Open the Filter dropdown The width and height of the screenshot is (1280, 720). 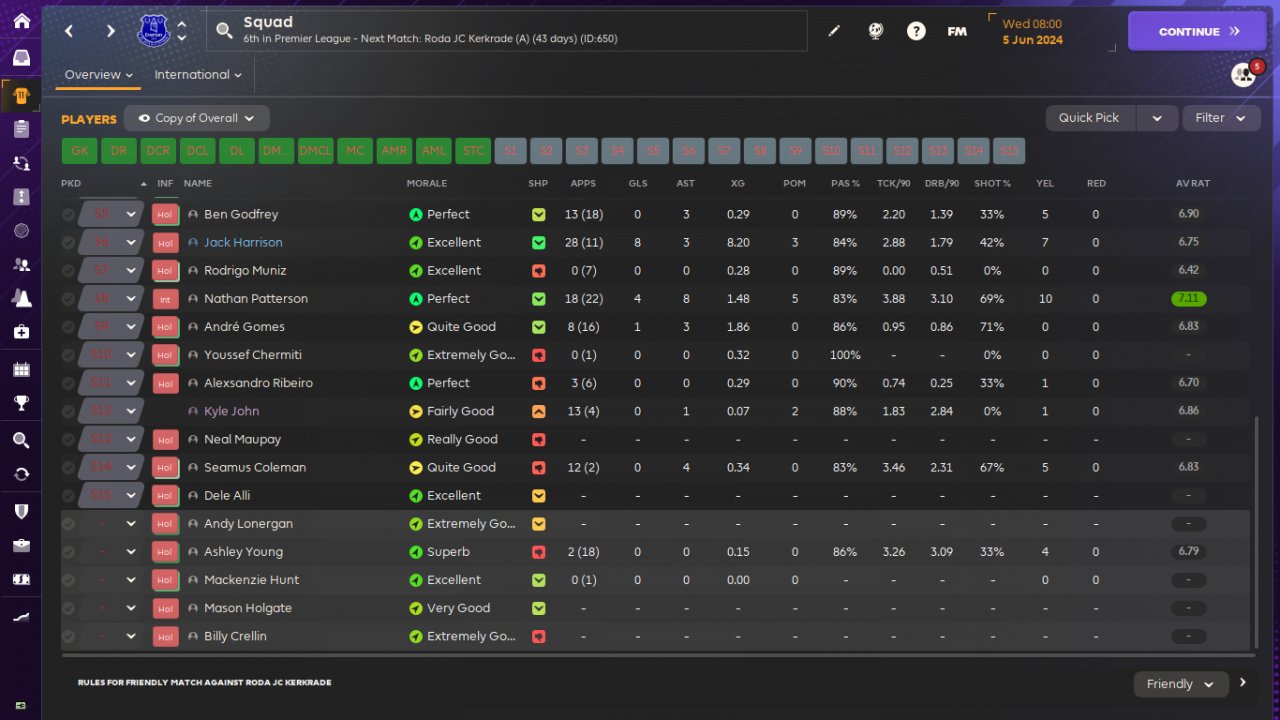coord(1221,118)
